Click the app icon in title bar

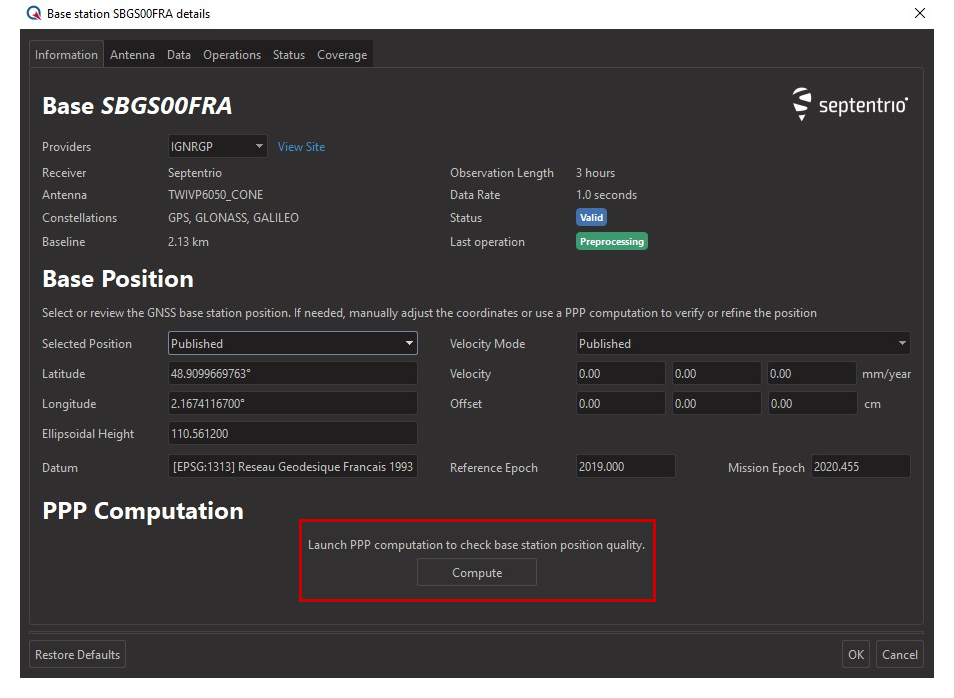click(34, 14)
